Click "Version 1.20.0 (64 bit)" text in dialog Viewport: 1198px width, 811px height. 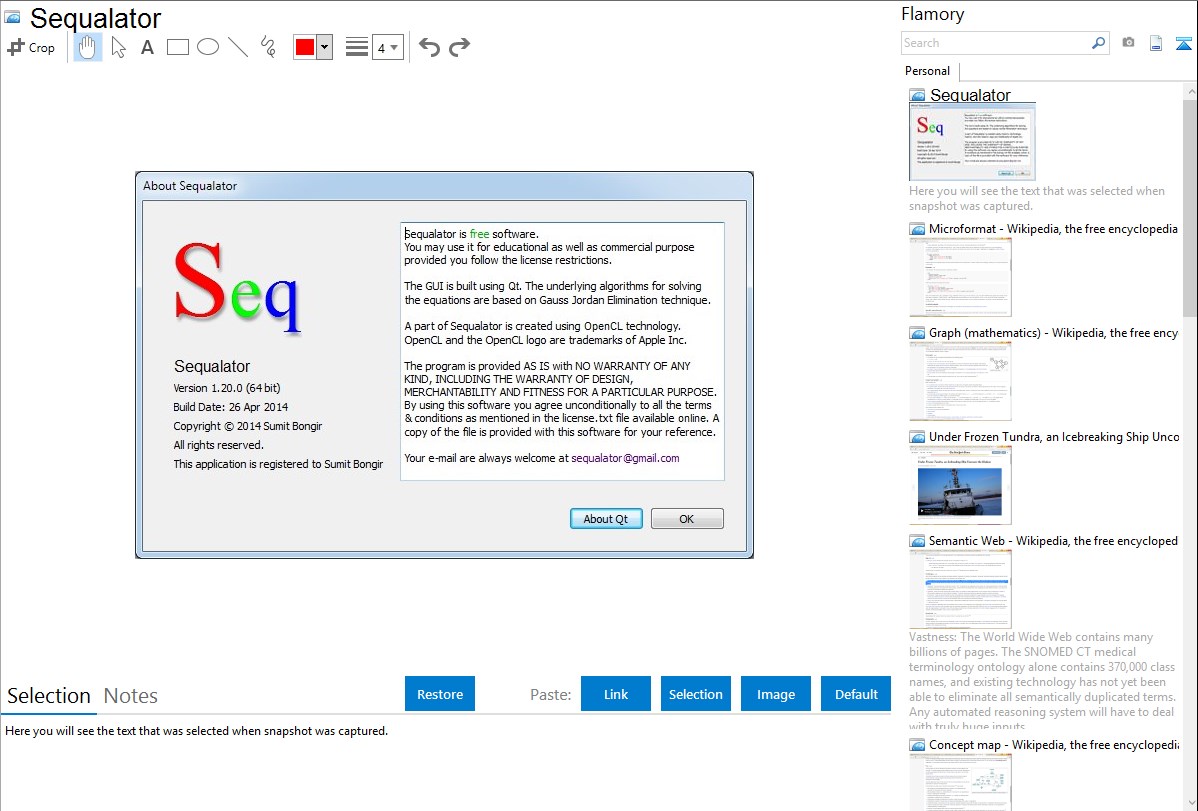pos(227,388)
